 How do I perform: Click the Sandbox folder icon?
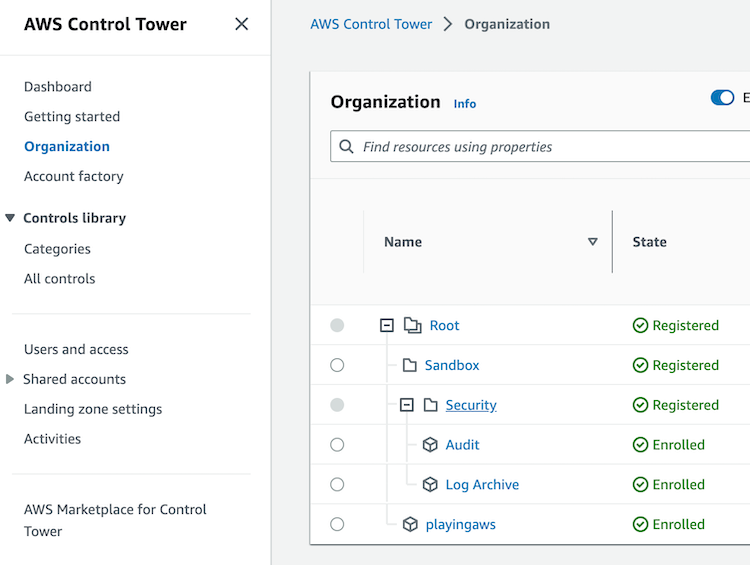[409, 365]
